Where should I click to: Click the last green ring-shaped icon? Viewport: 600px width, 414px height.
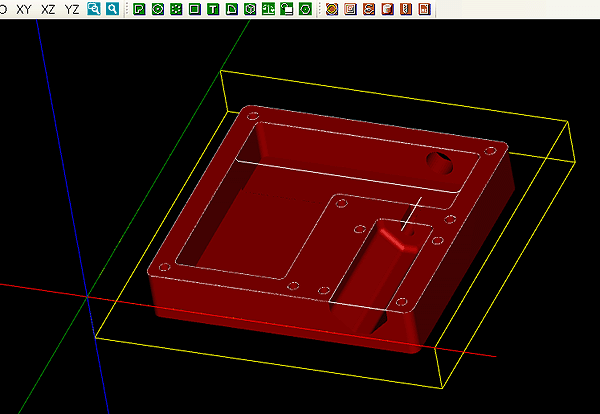[x=305, y=9]
